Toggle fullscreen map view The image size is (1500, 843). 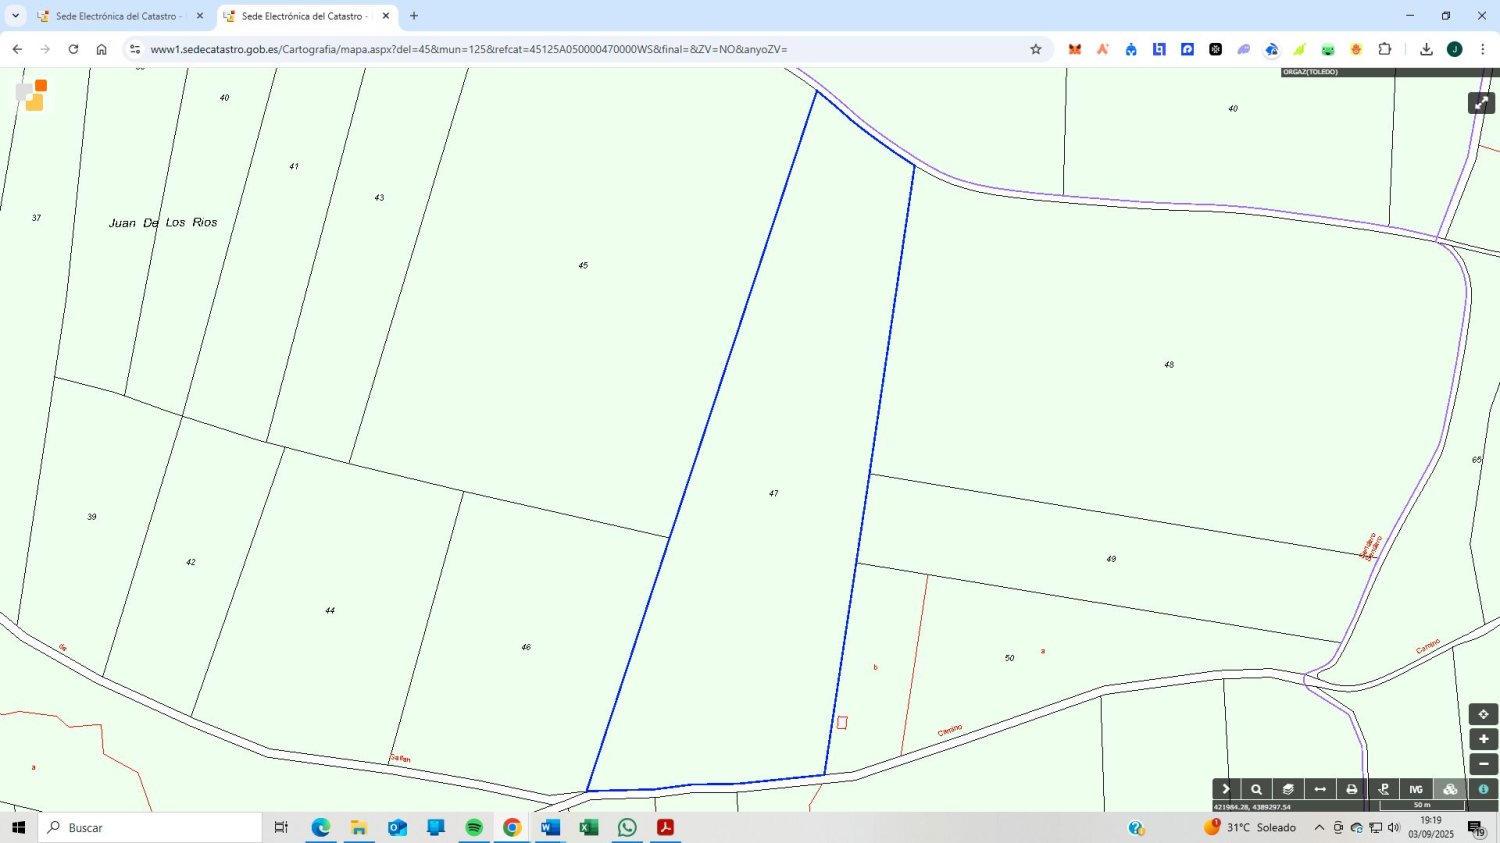tap(1481, 103)
